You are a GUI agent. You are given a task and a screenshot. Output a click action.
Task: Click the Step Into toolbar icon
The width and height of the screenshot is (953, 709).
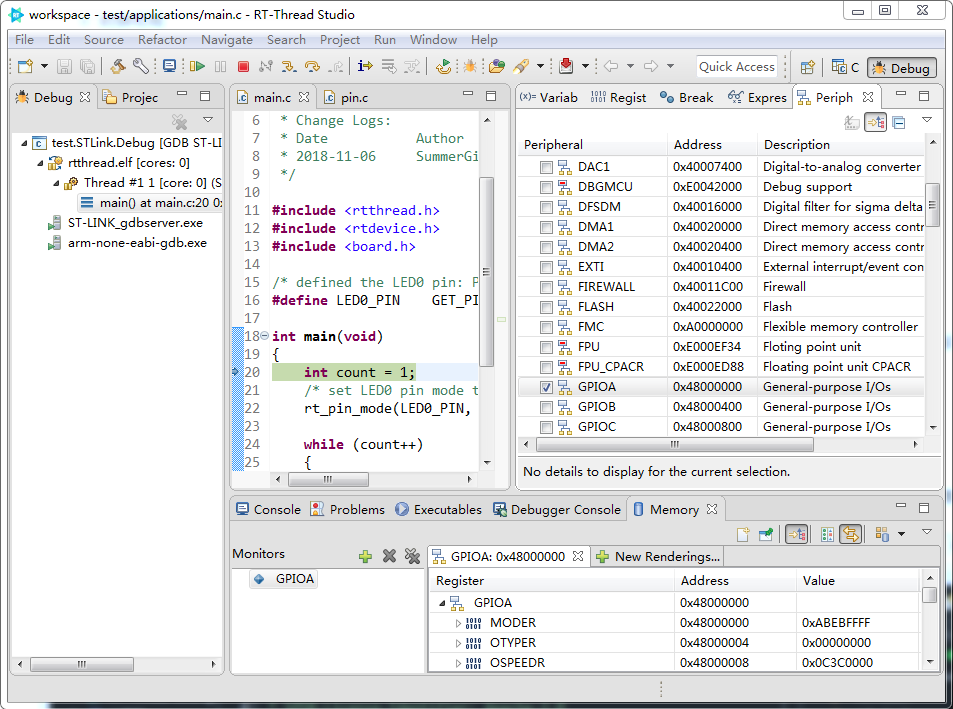[289, 66]
